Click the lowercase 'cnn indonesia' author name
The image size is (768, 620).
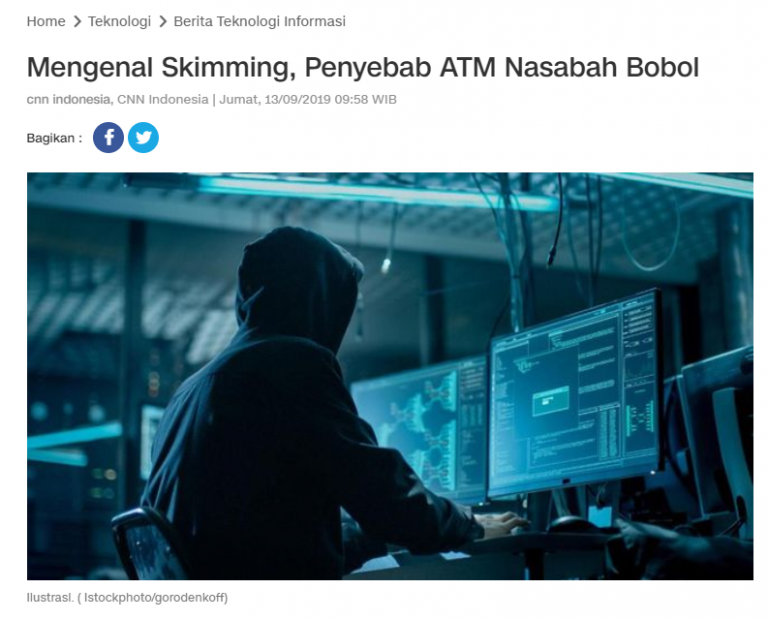pos(69,99)
